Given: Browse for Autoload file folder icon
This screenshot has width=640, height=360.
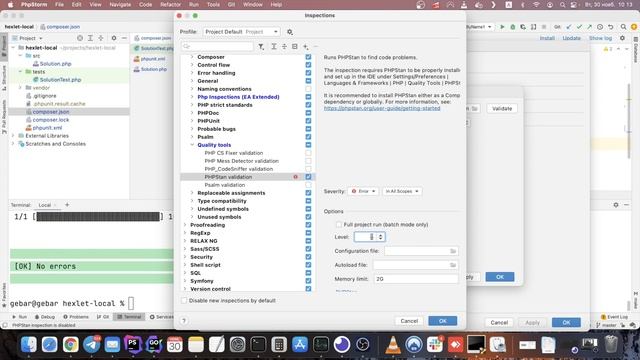Looking at the screenshot, I should click(x=453, y=265).
